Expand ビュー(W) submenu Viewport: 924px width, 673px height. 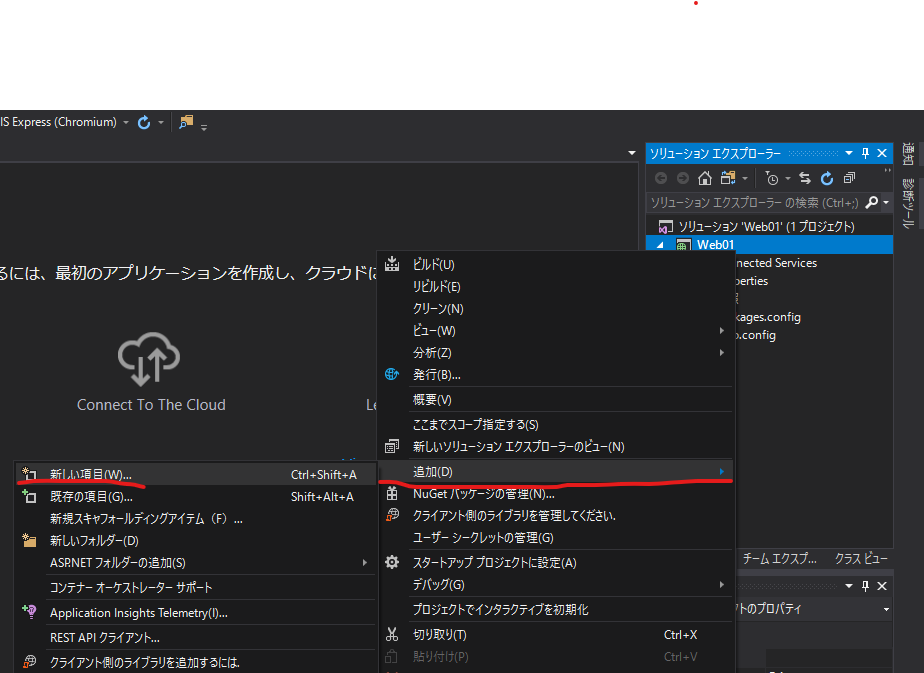point(556,331)
